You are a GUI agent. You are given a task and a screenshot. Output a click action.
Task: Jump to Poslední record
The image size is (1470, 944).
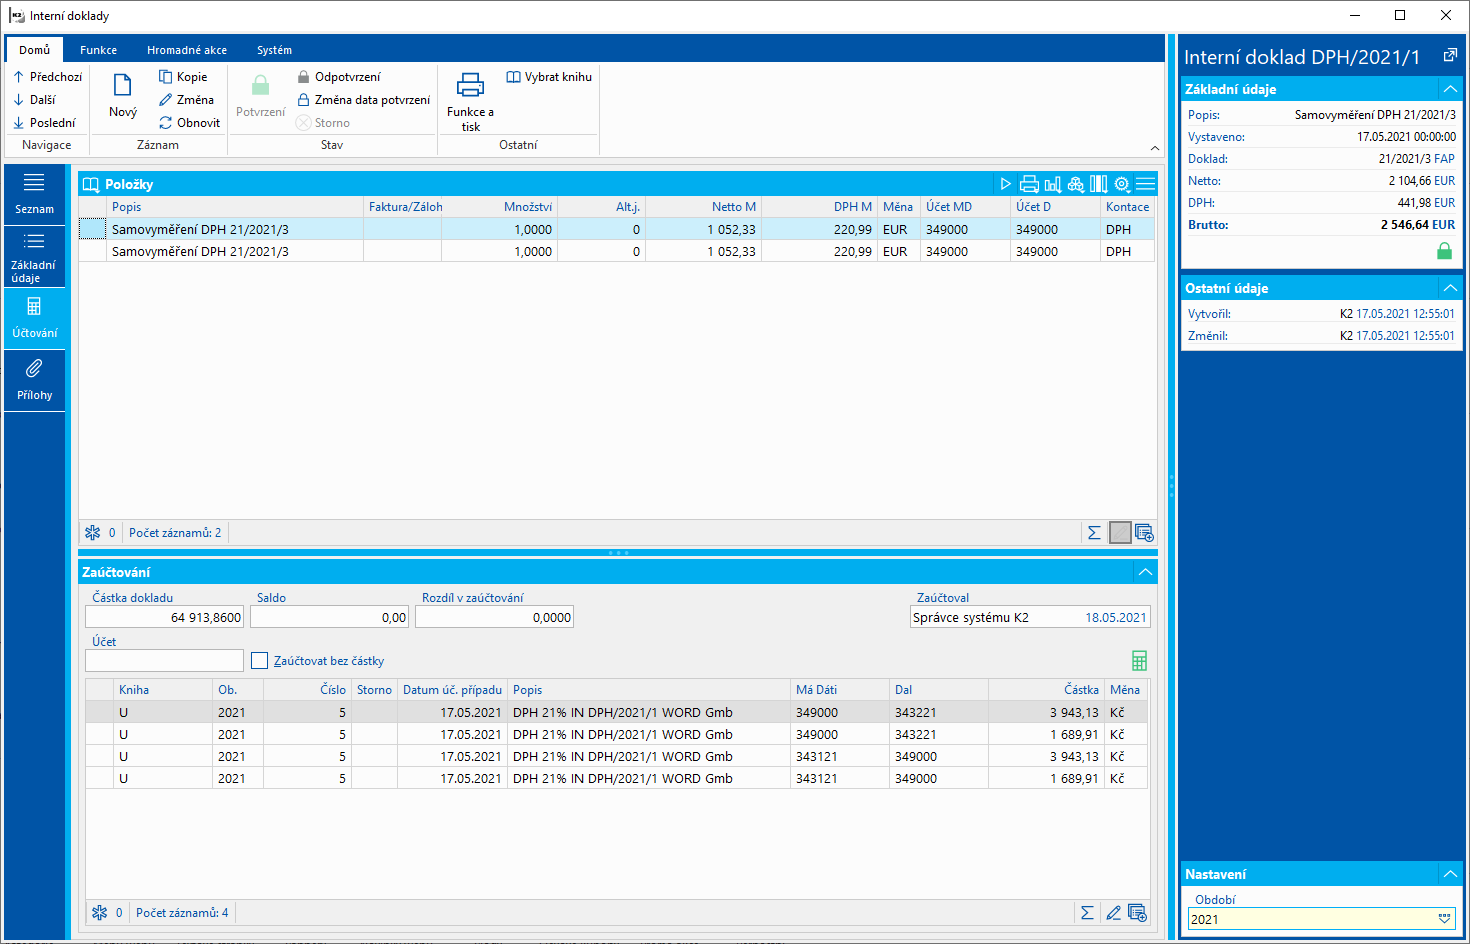pos(45,123)
